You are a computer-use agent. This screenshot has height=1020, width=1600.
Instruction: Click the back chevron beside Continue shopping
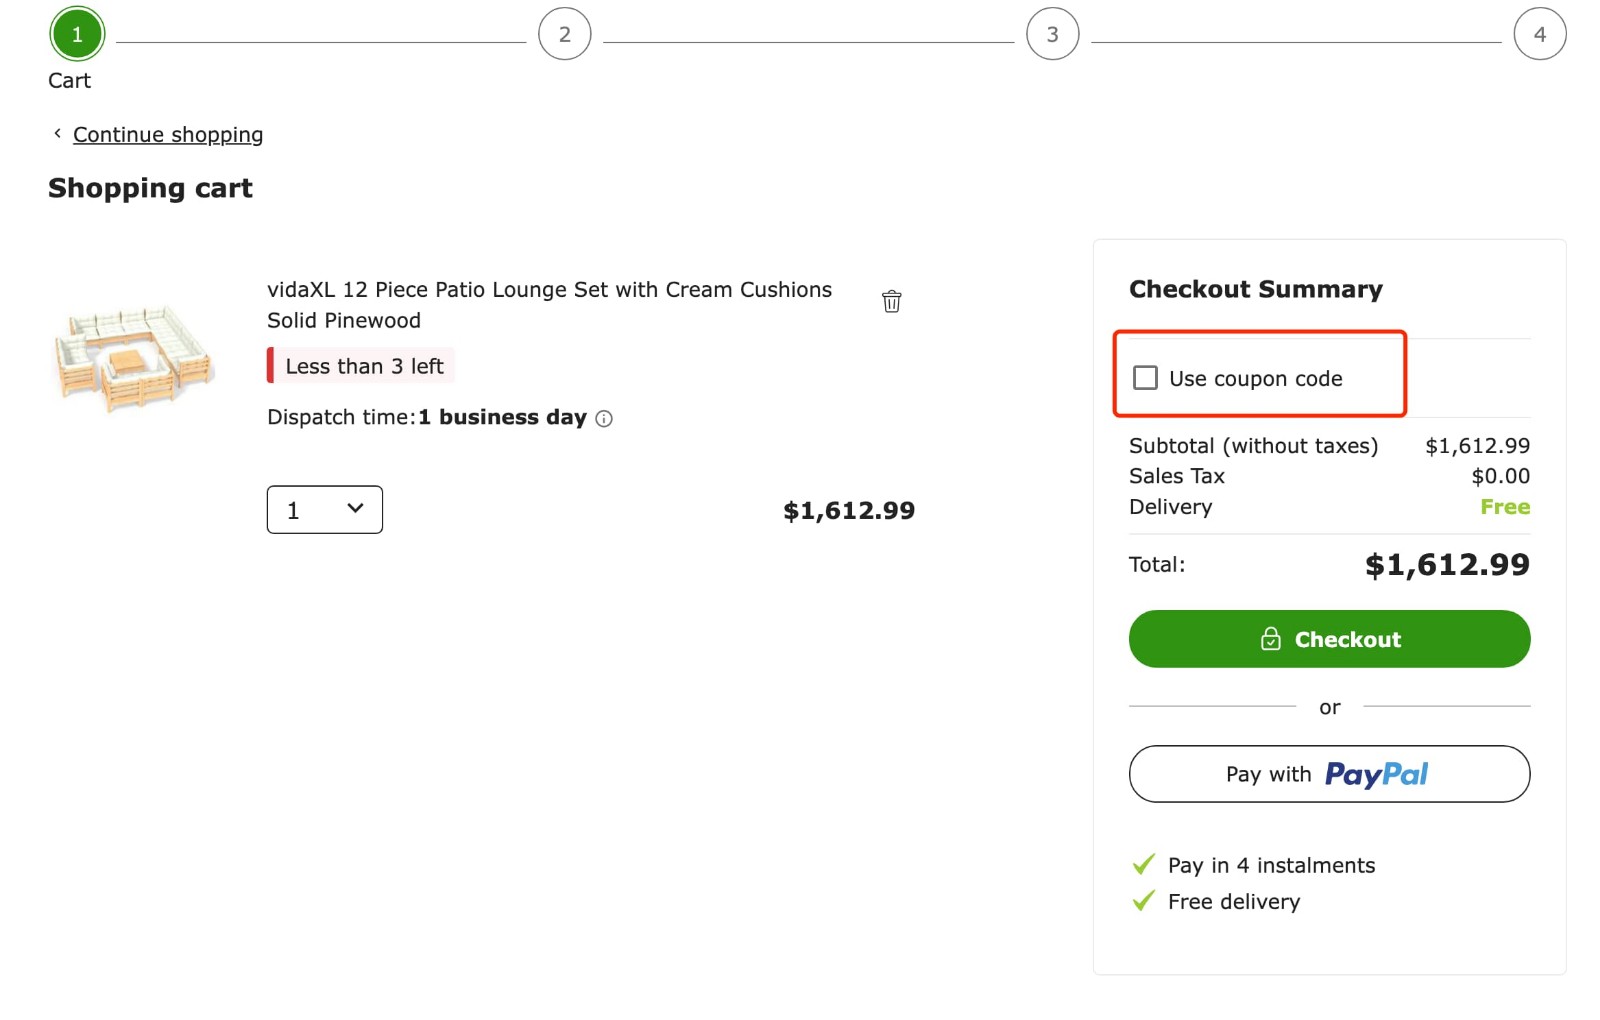coord(57,133)
